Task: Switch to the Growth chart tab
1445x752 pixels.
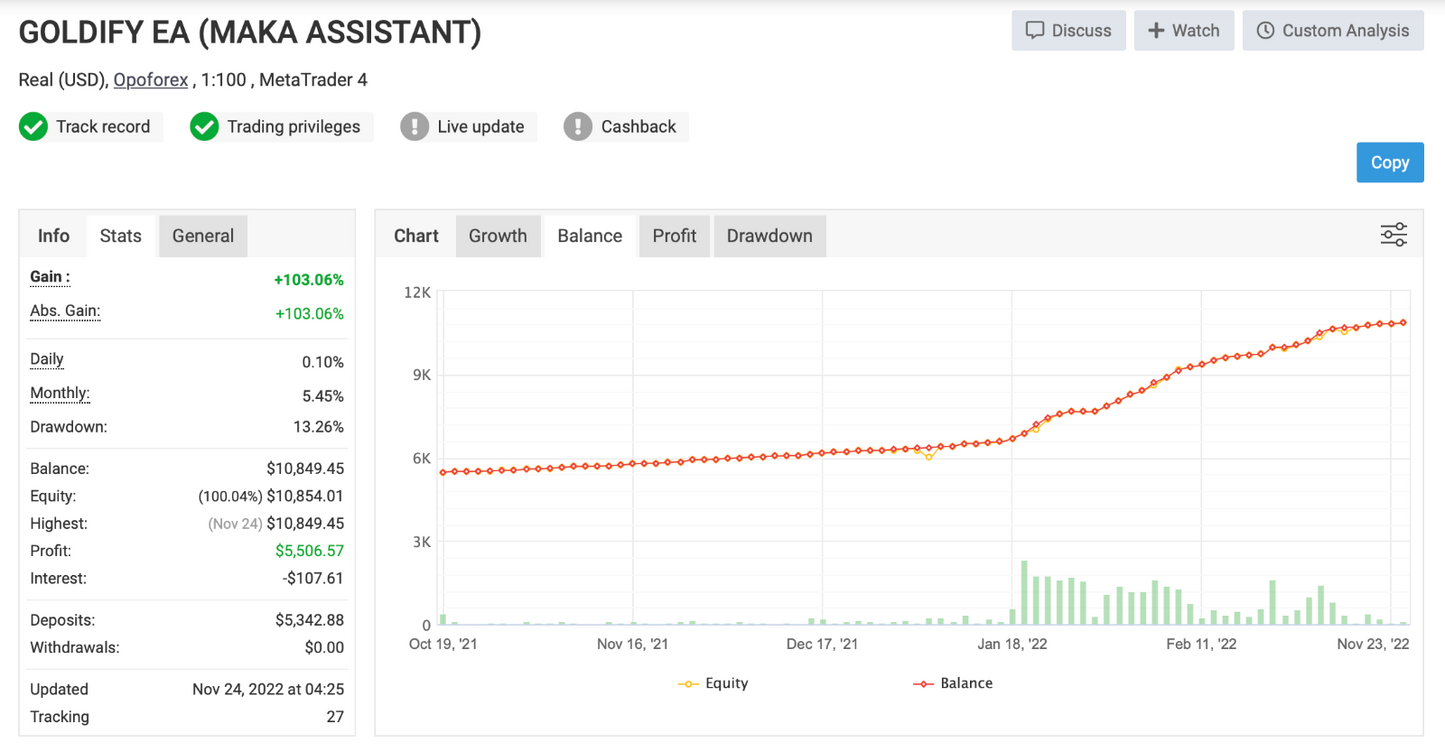Action: pyautogui.click(x=498, y=236)
